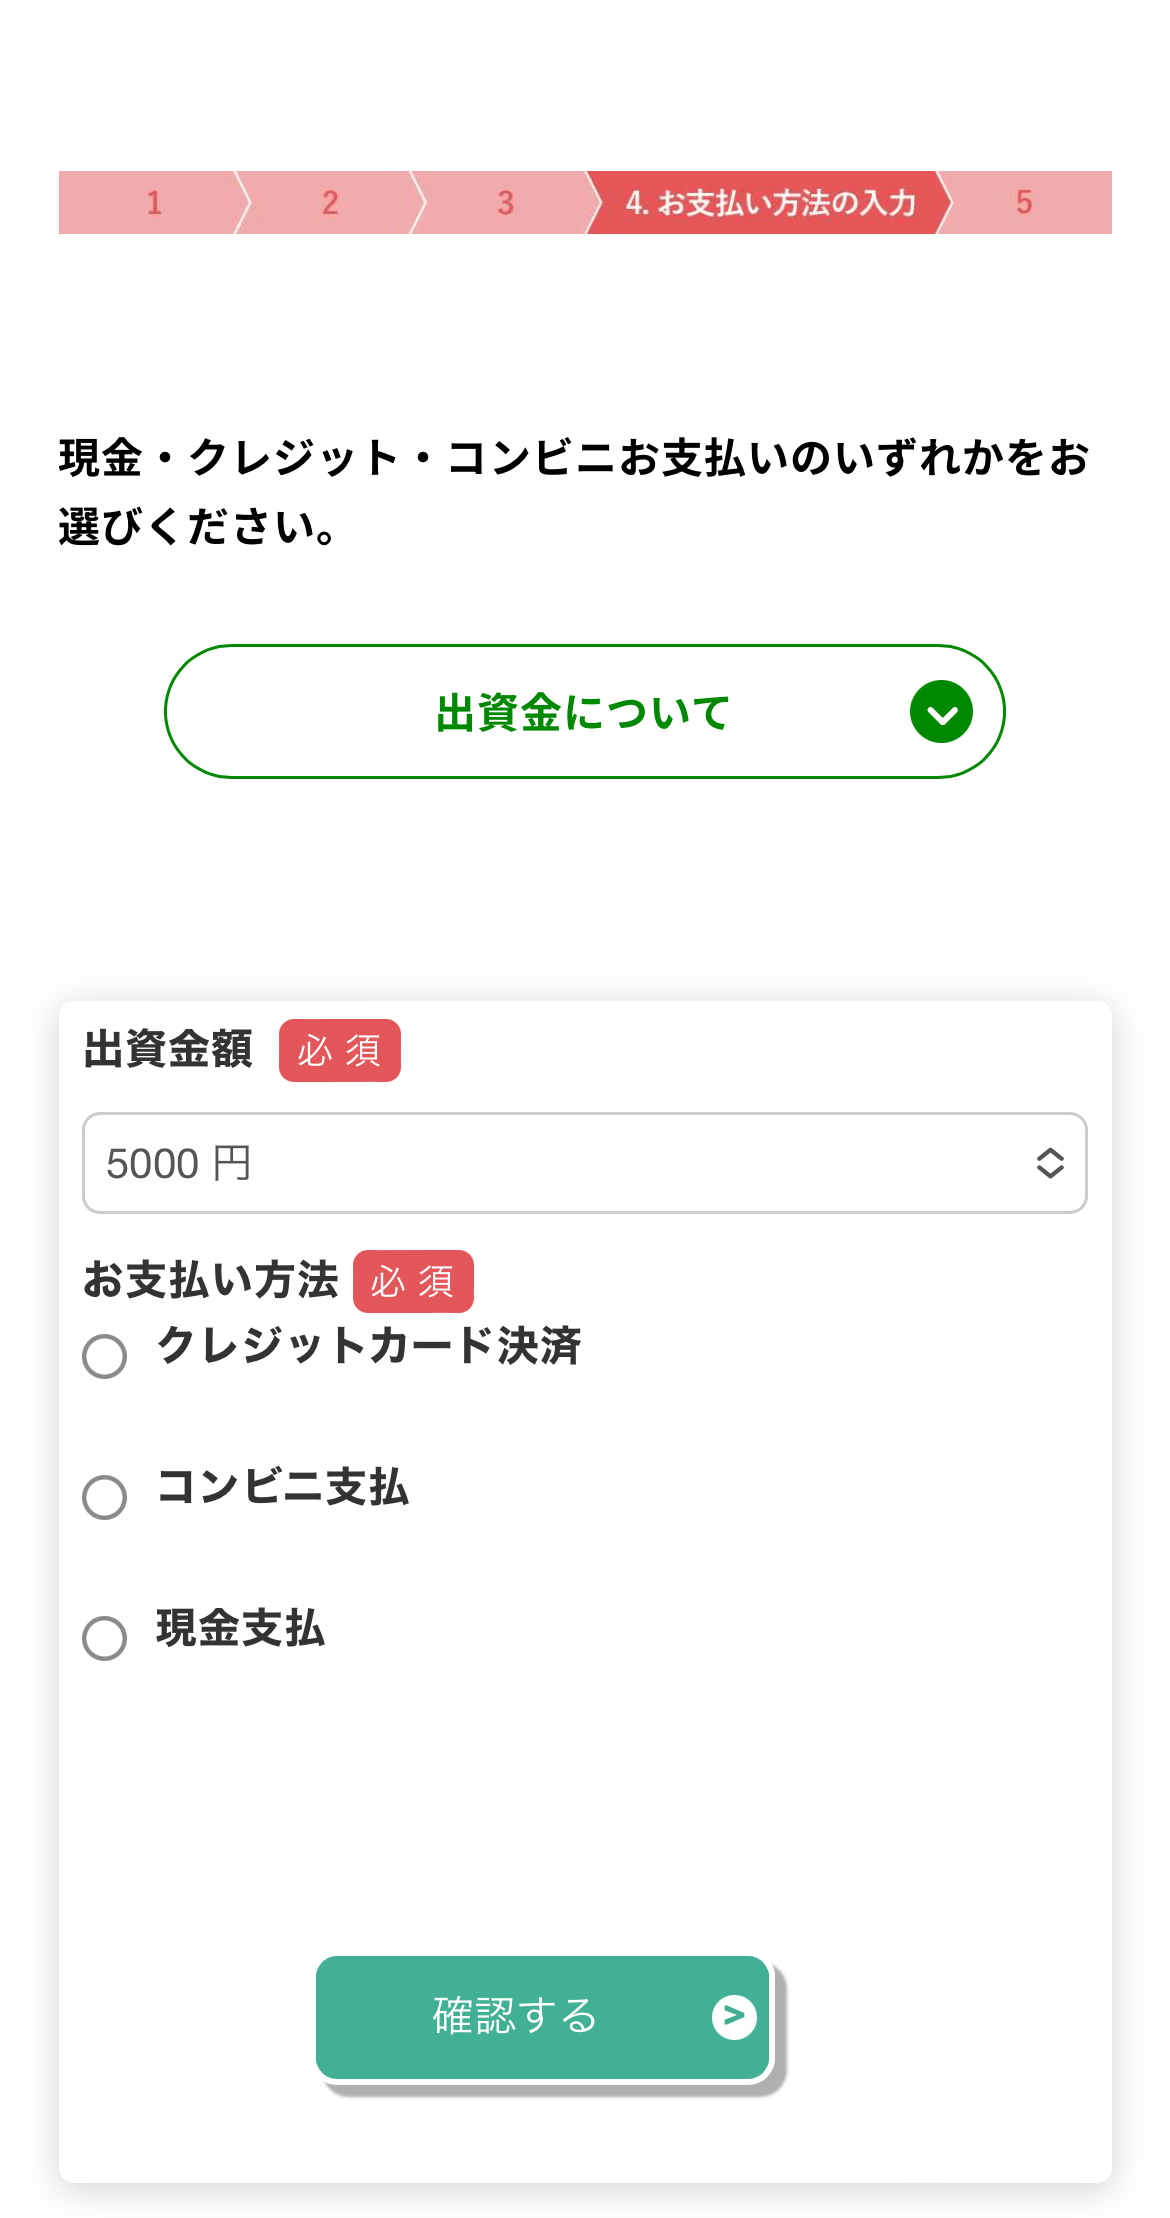Select the クレジットカード決済 radio button
This screenshot has height=2218, width=1170.
pyautogui.click(x=105, y=1357)
